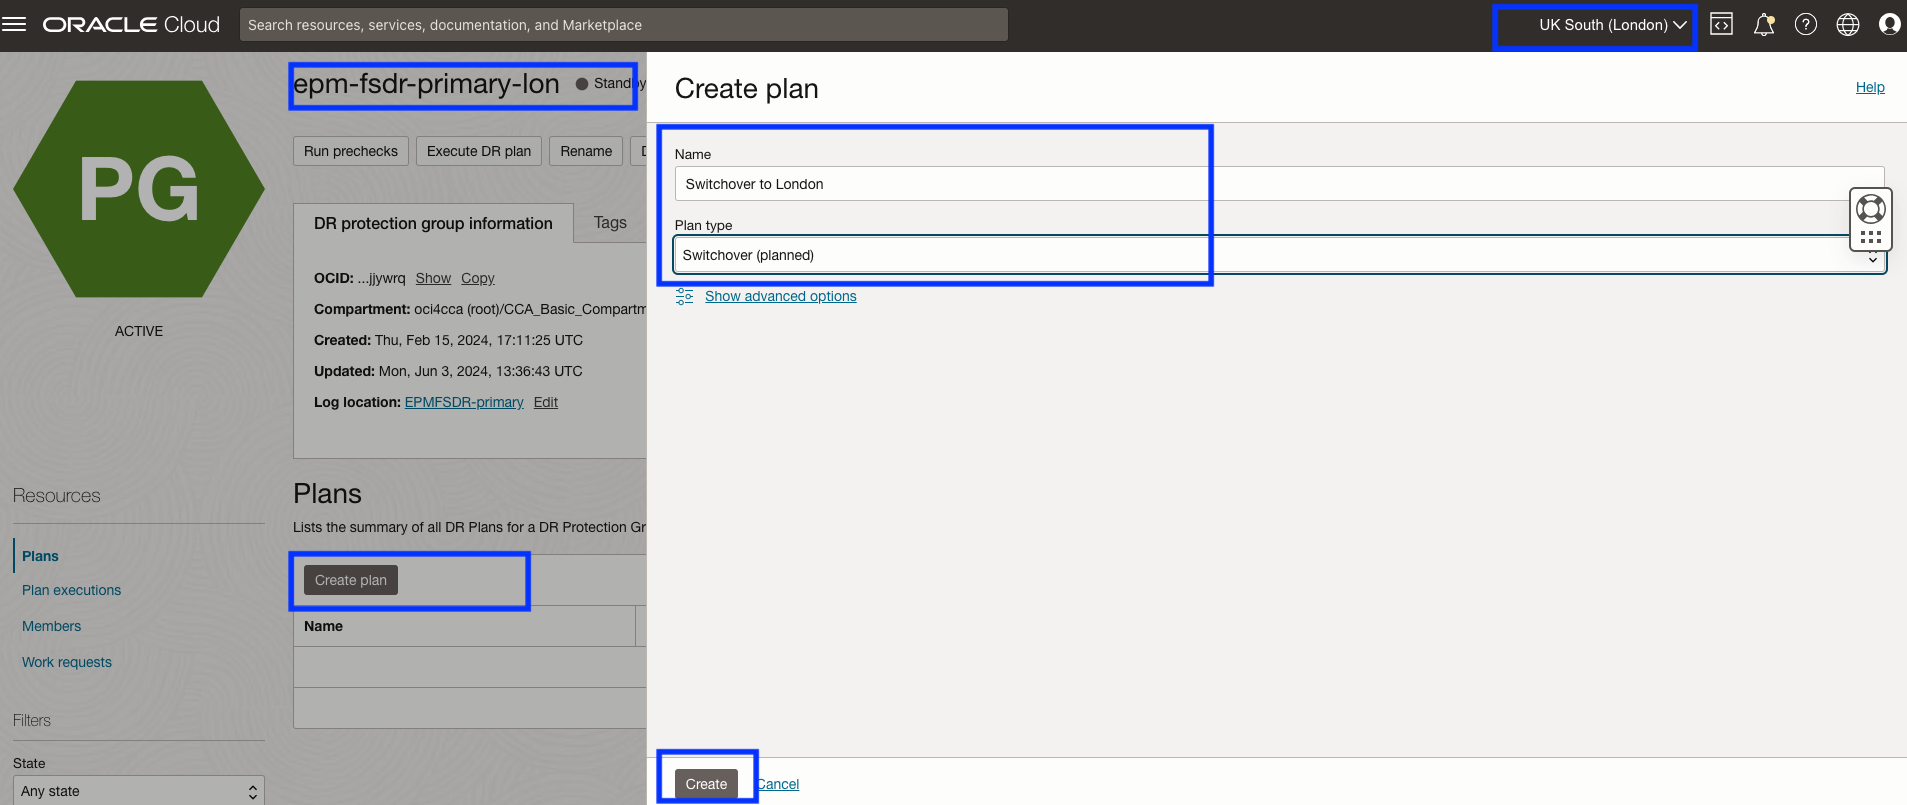The image size is (1907, 805).
Task: Switch to DR protection group information tab
Action: coord(433,223)
